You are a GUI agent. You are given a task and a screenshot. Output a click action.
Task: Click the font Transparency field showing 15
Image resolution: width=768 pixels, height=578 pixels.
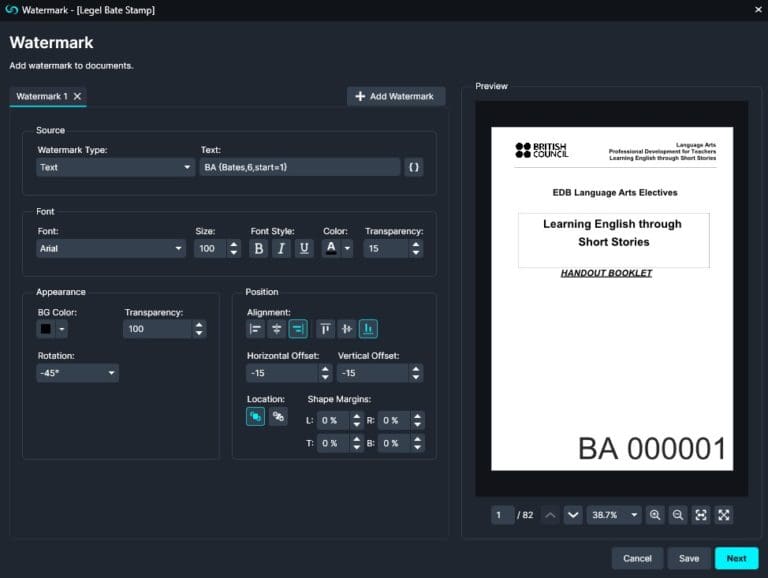point(386,248)
